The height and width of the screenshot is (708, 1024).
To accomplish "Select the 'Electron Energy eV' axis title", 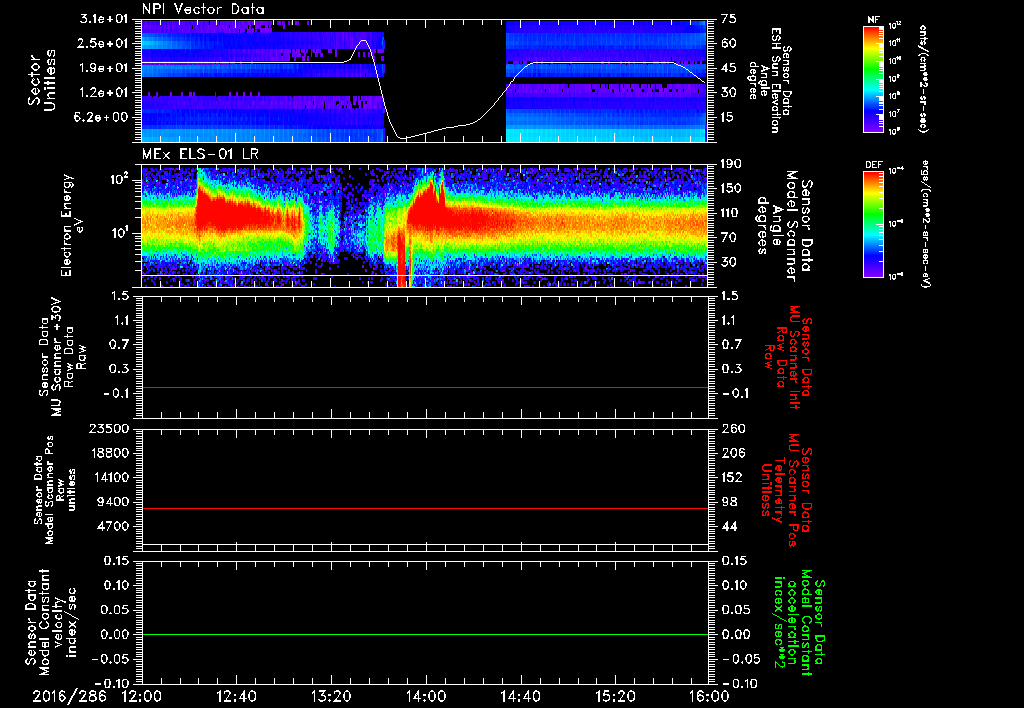I will tap(72, 225).
